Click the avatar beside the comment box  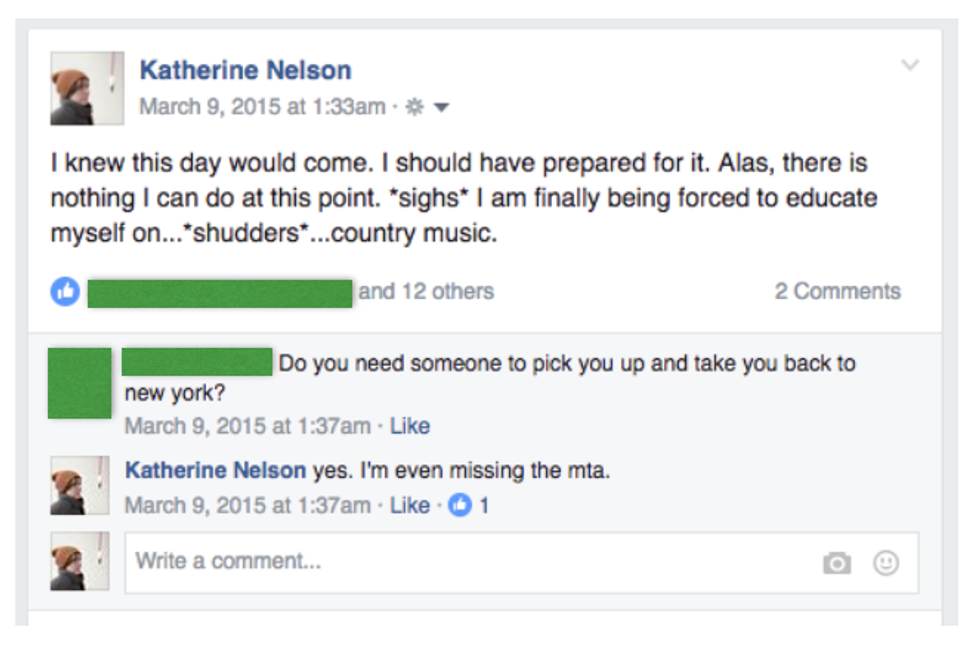pos(79,562)
